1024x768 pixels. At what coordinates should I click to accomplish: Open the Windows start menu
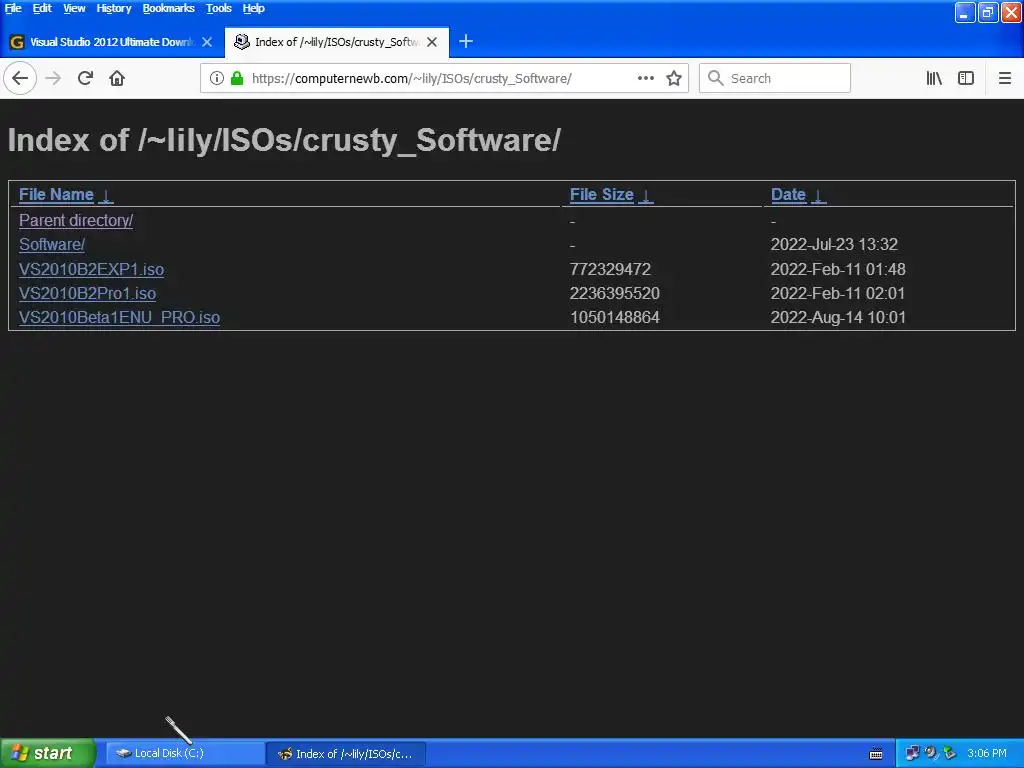pyautogui.click(x=48, y=753)
